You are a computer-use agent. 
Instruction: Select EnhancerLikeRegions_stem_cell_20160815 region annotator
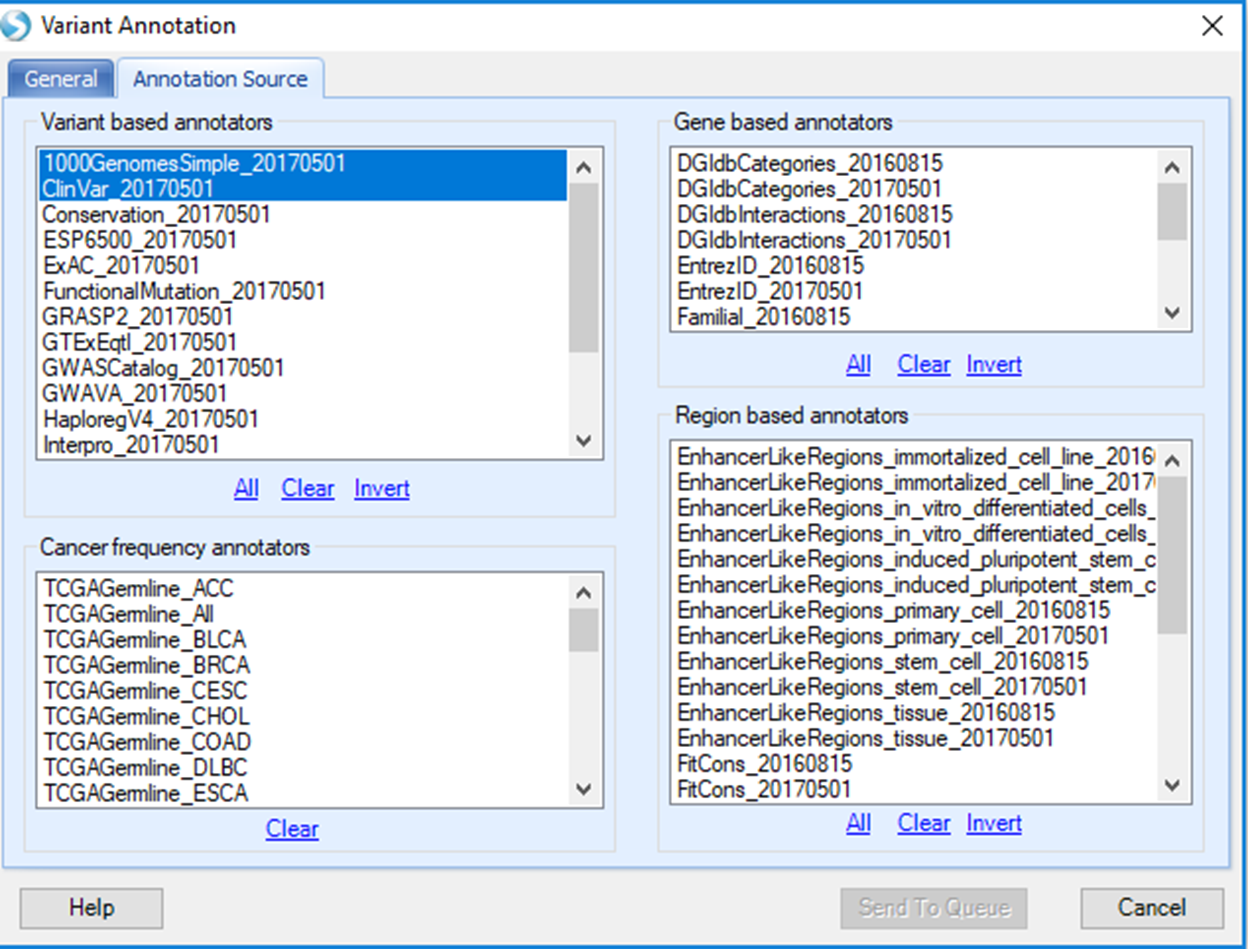(x=915, y=662)
